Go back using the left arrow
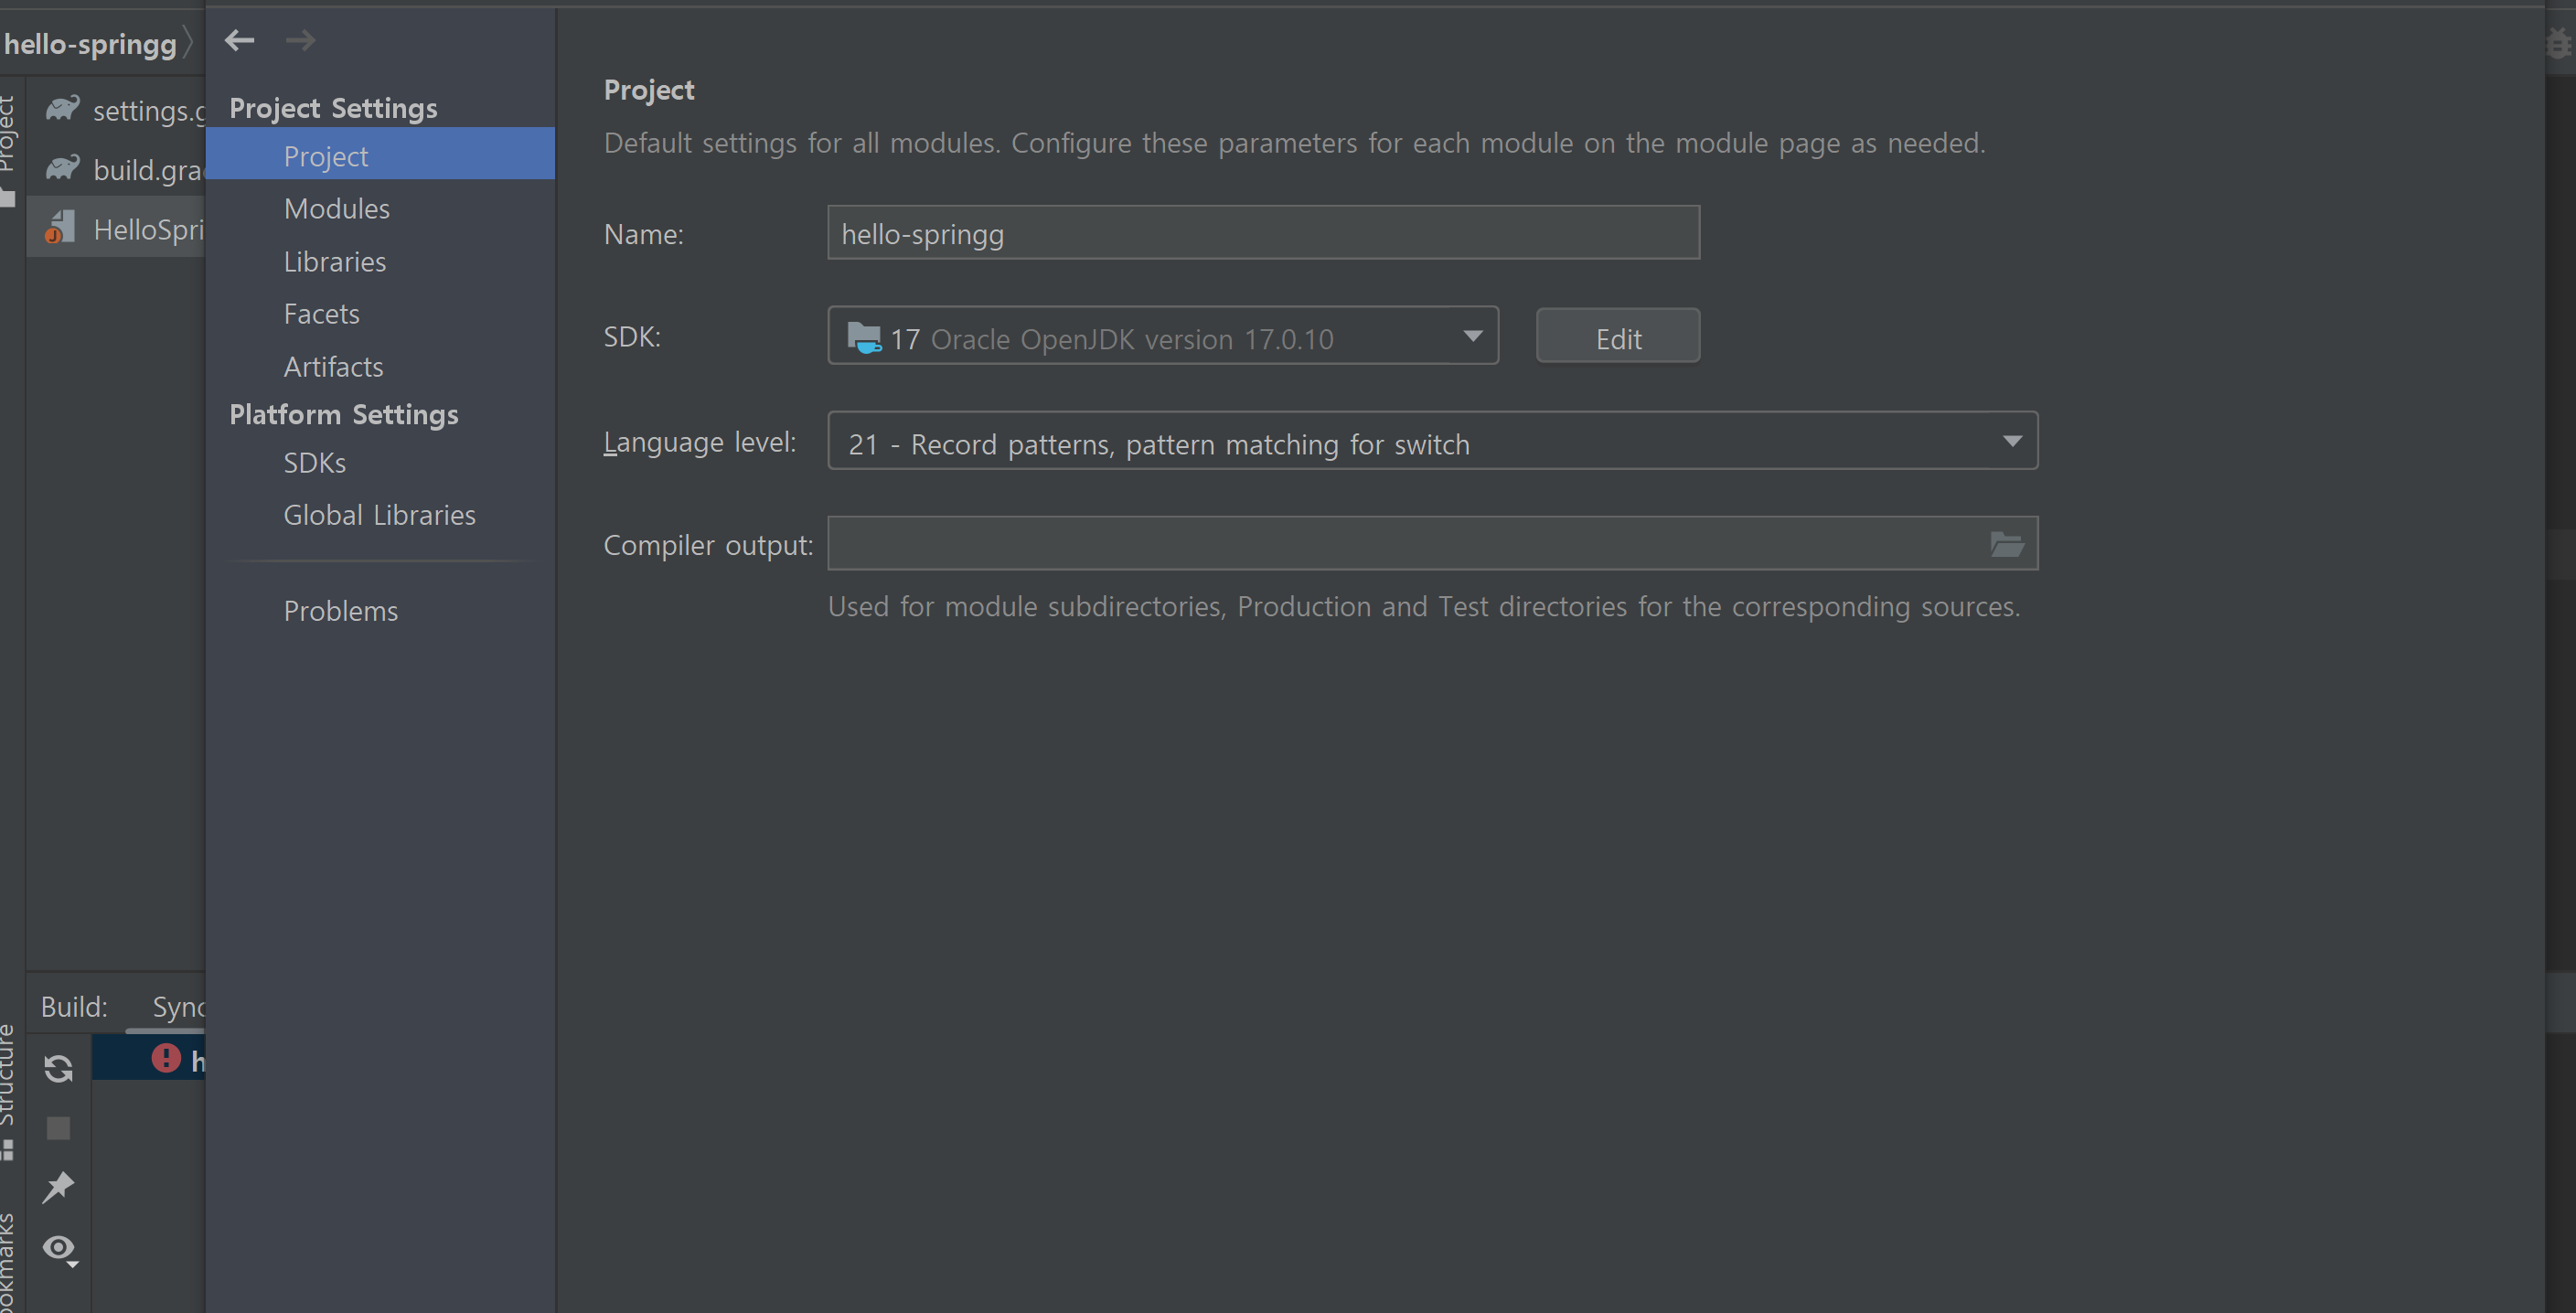Viewport: 2576px width, 1313px height. 239,40
